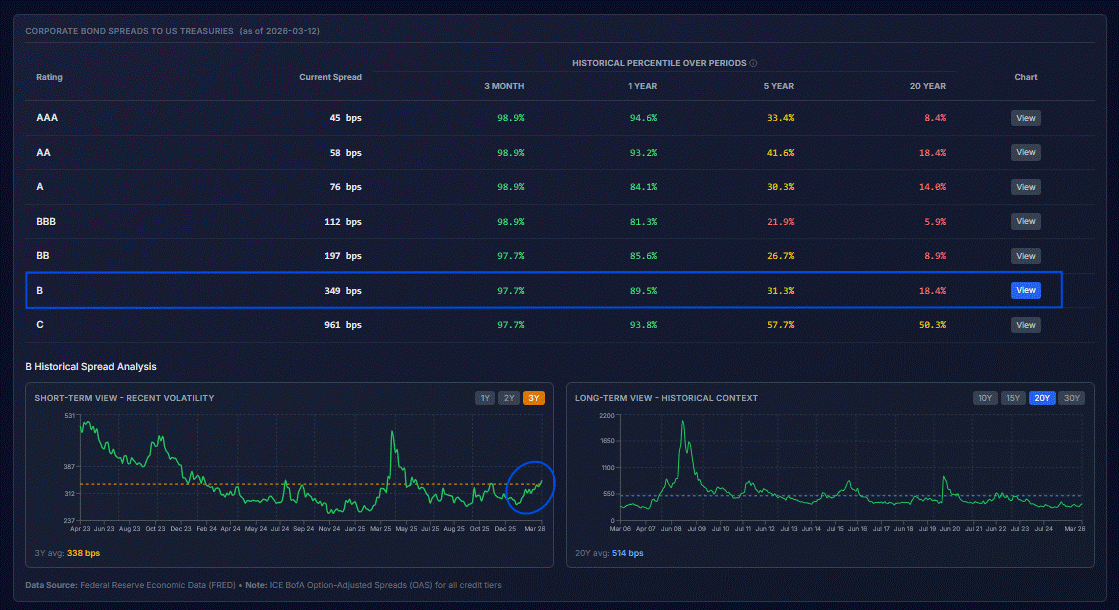This screenshot has width=1119, height=610.
Task: Switch long-term view to 30Y
Action: click(1070, 398)
